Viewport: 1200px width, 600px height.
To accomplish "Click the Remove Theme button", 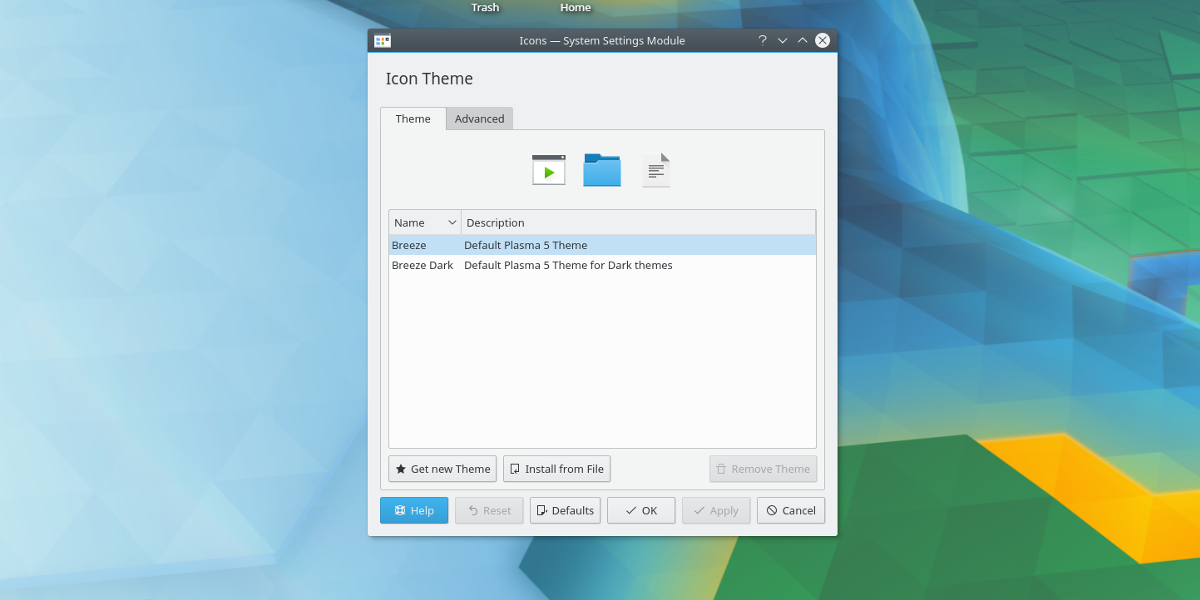I will coord(763,469).
